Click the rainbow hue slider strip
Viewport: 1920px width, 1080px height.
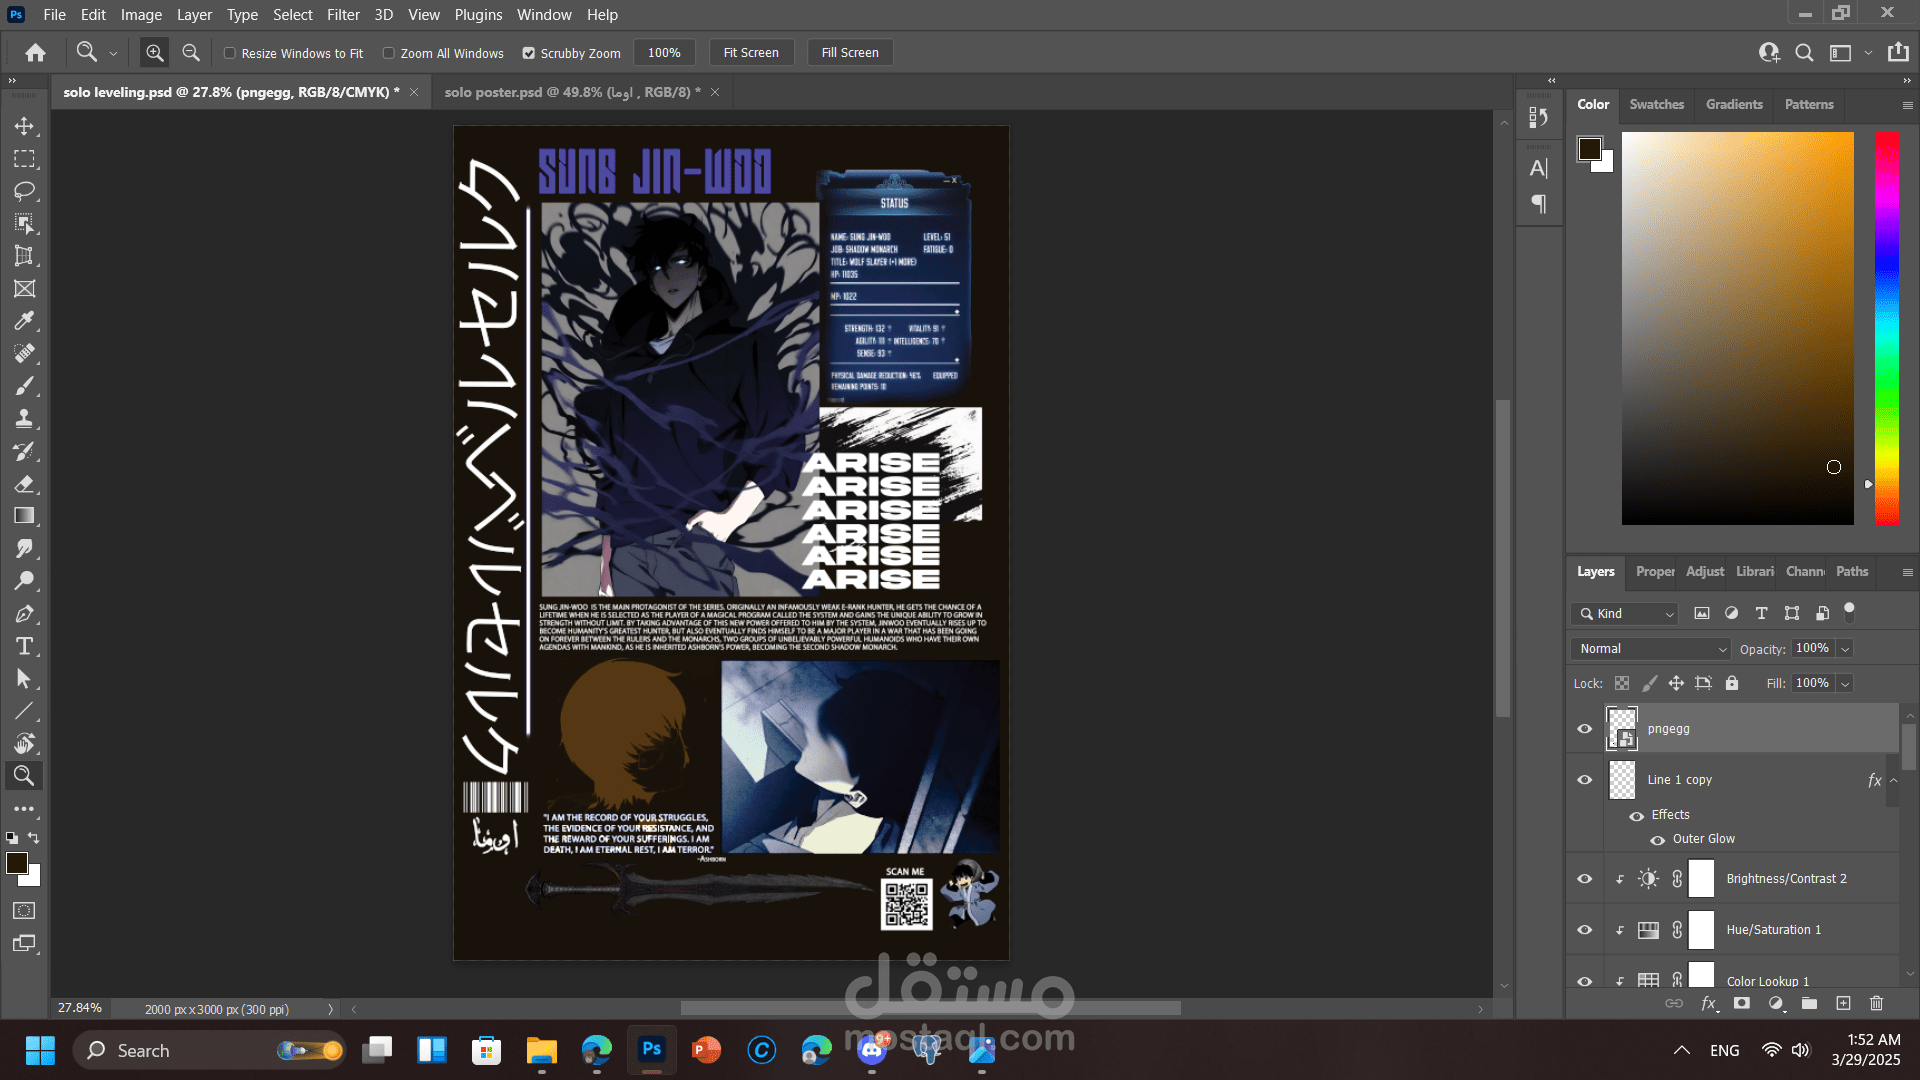pos(1886,328)
